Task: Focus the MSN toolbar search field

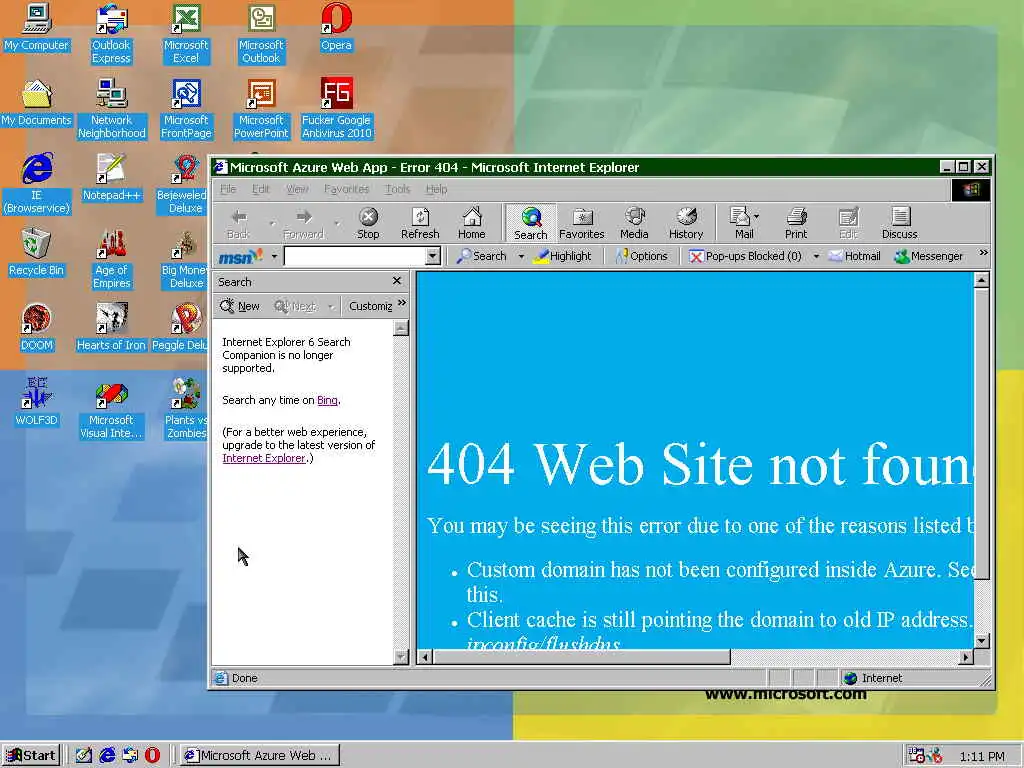Action: [x=355, y=256]
